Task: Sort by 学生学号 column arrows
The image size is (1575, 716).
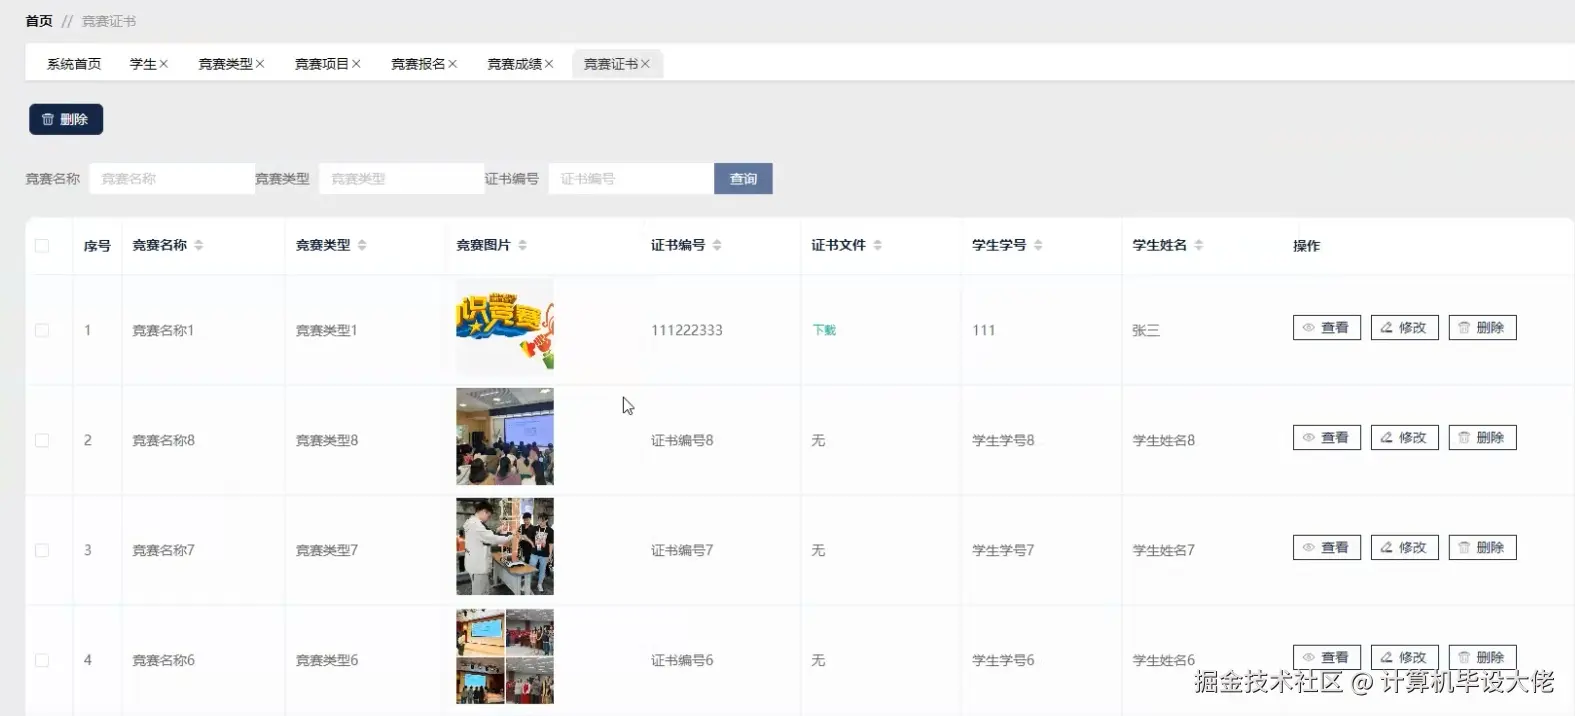Action: (x=1038, y=245)
